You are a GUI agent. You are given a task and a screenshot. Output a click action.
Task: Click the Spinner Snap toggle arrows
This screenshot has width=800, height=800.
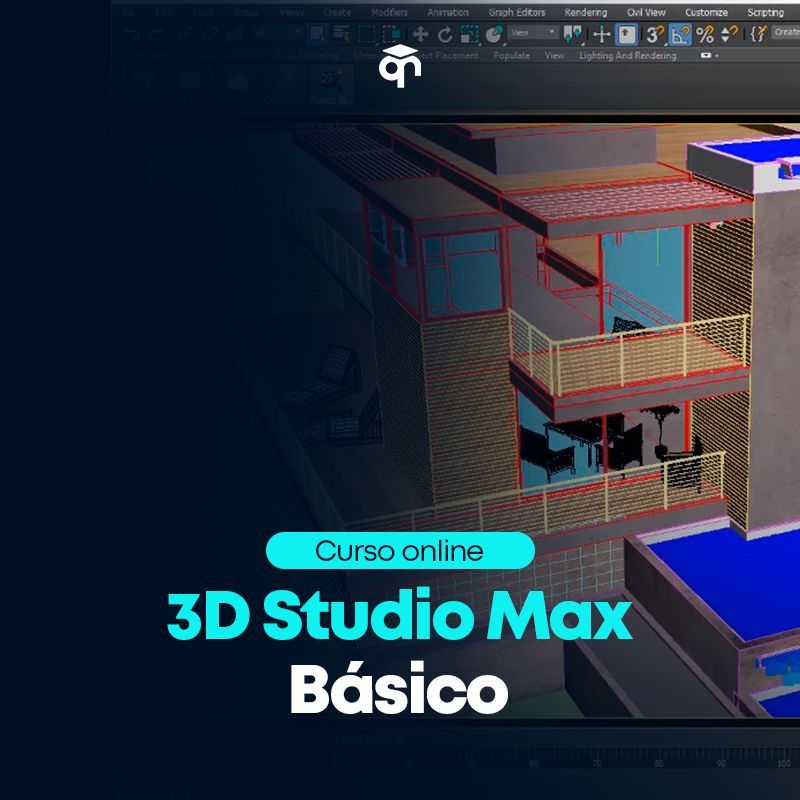[729, 34]
